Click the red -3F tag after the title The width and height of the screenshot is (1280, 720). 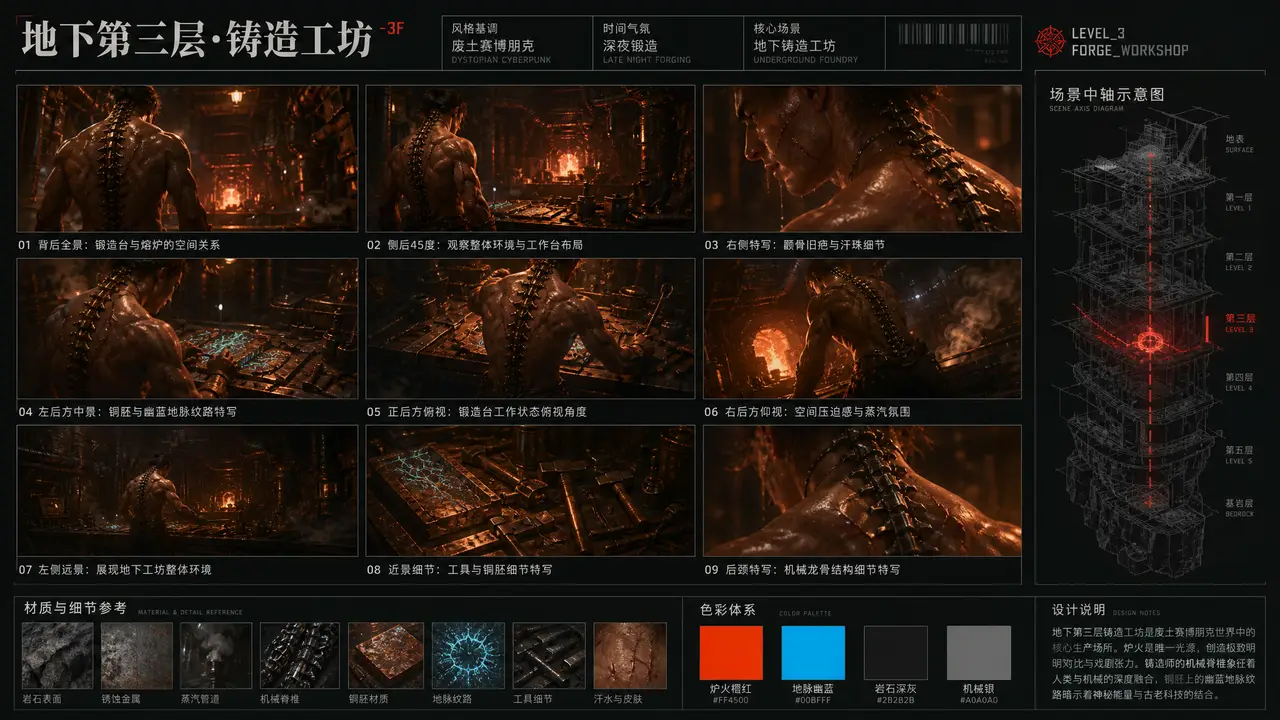pyautogui.click(x=393, y=28)
